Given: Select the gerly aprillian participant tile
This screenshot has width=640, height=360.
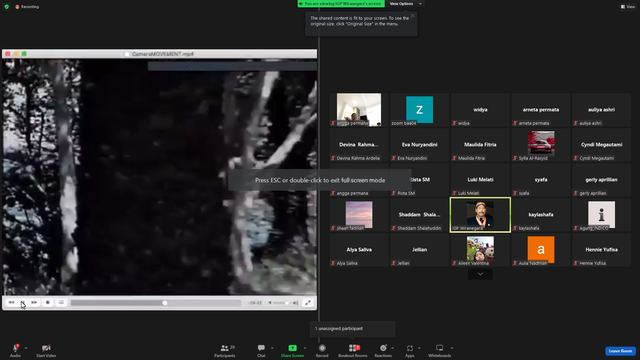Looking at the screenshot, I should pyautogui.click(x=601, y=180).
